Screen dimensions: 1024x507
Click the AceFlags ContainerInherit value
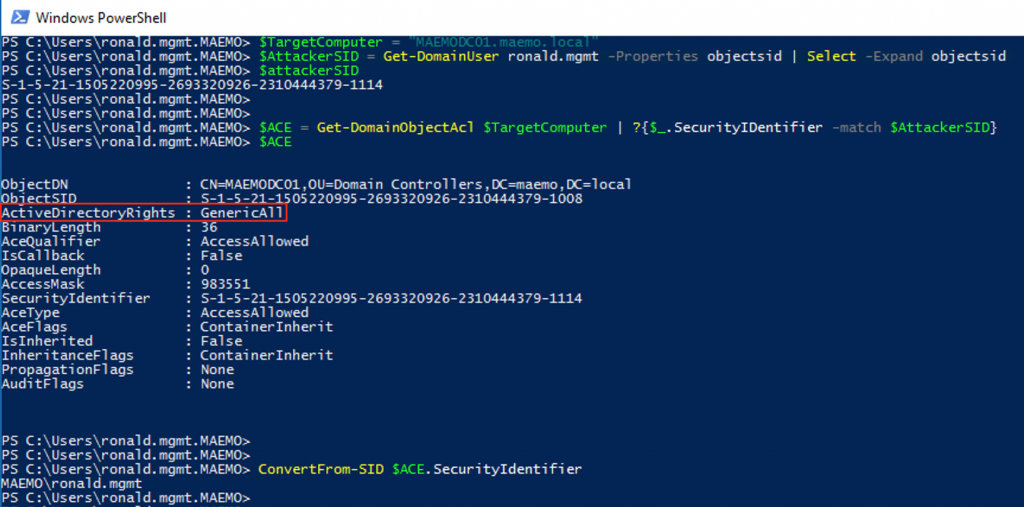[266, 327]
